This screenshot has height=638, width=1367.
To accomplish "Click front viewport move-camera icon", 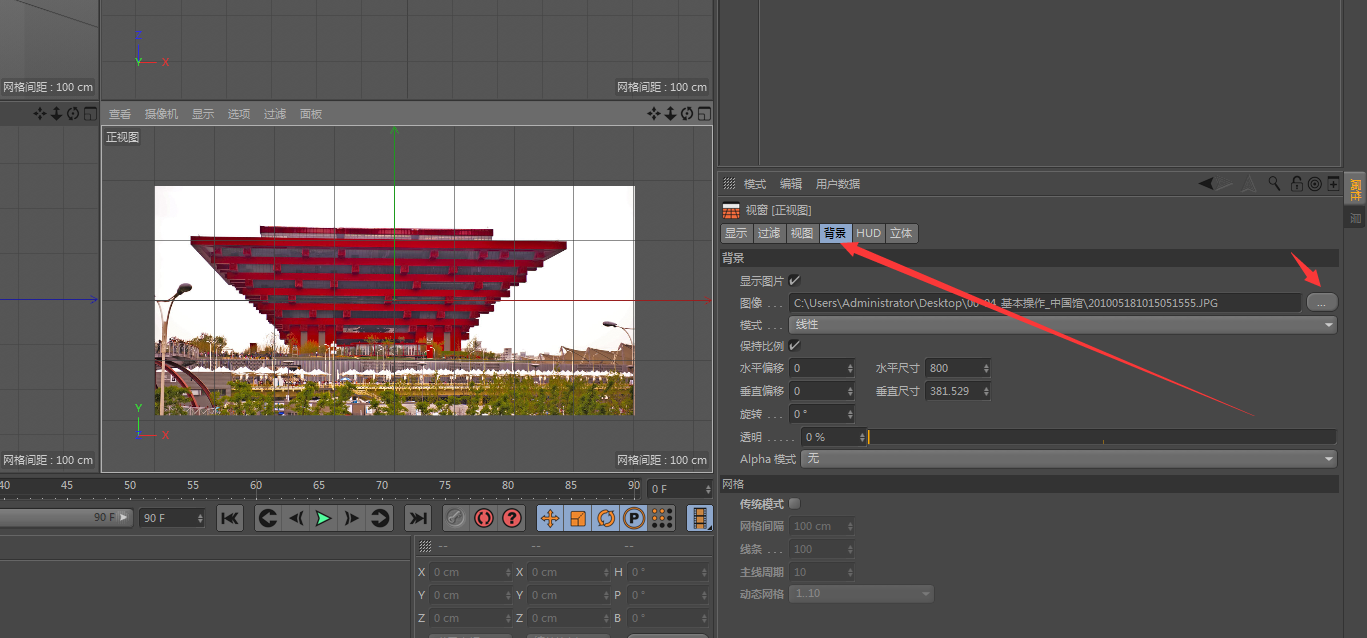I will (x=655, y=114).
